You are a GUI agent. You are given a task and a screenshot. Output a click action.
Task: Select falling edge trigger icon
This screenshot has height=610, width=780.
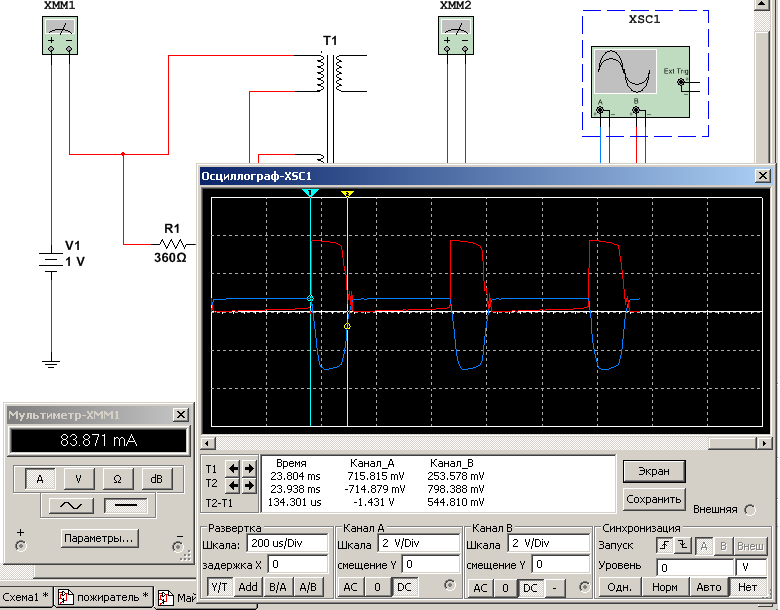tap(683, 545)
